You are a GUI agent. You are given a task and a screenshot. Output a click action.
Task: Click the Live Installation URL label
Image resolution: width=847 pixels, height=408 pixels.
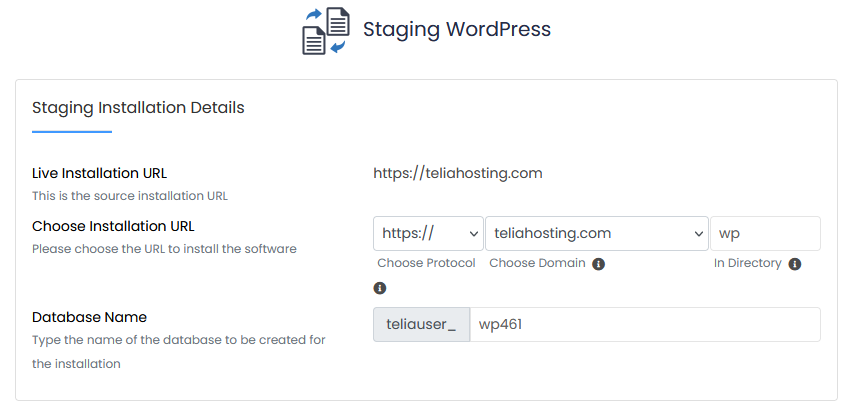point(99,173)
